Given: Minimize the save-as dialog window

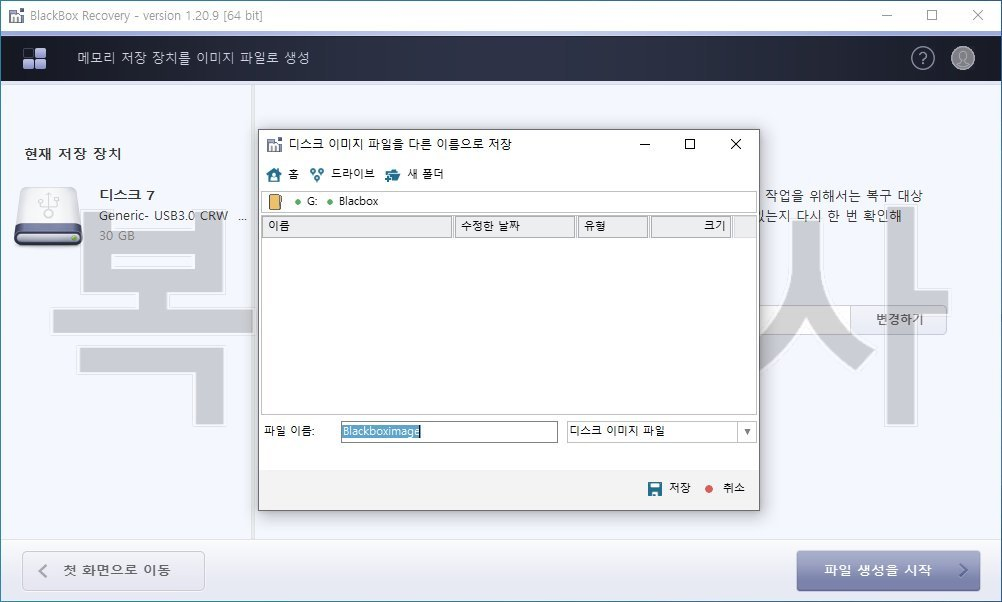Looking at the screenshot, I should [645, 144].
